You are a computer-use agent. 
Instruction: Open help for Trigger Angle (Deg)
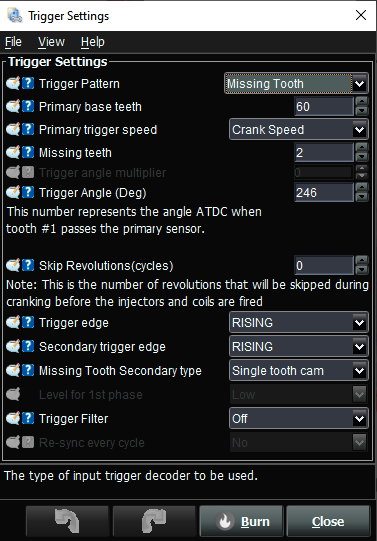tap(28, 192)
